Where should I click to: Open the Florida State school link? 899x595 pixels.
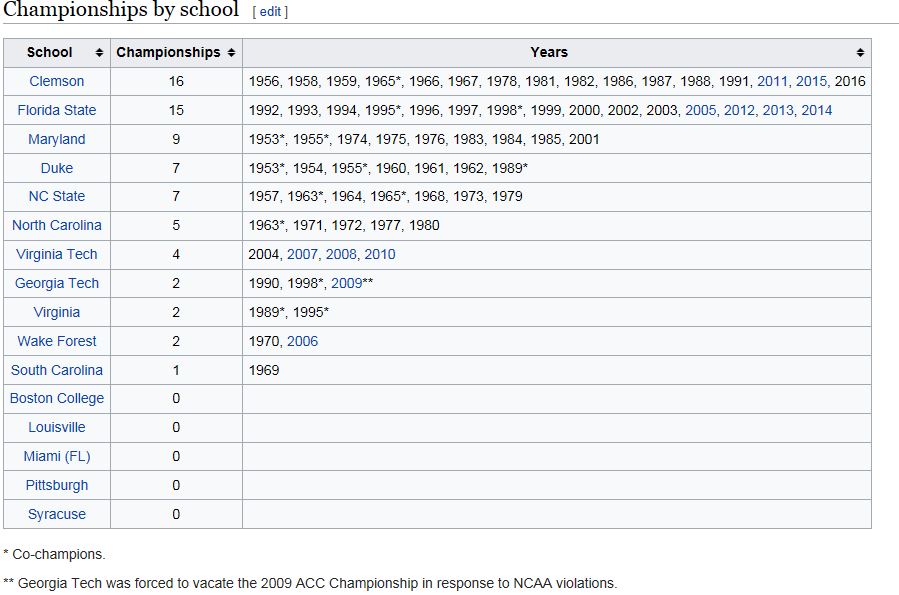click(x=57, y=110)
